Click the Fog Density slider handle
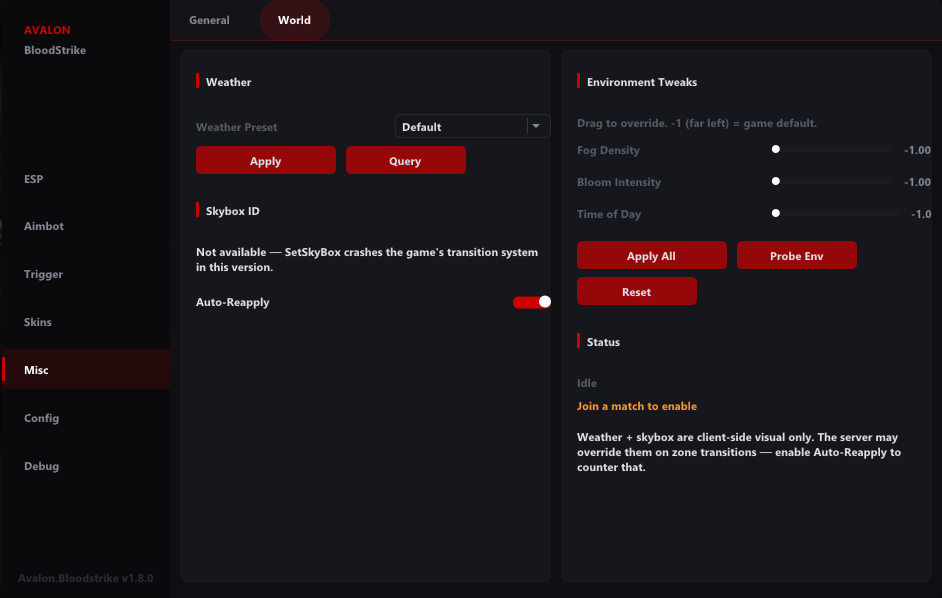942x598 pixels. [776, 149]
